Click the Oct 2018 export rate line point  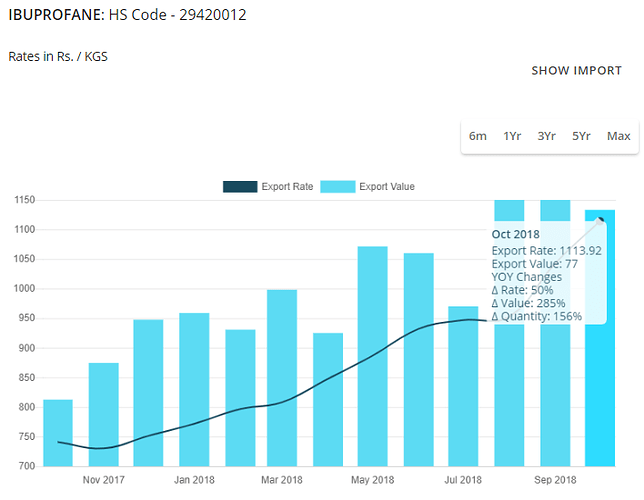pos(601,219)
